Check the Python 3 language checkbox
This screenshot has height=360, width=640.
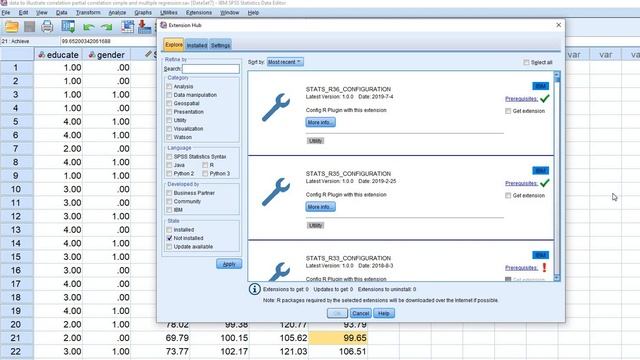click(205, 173)
